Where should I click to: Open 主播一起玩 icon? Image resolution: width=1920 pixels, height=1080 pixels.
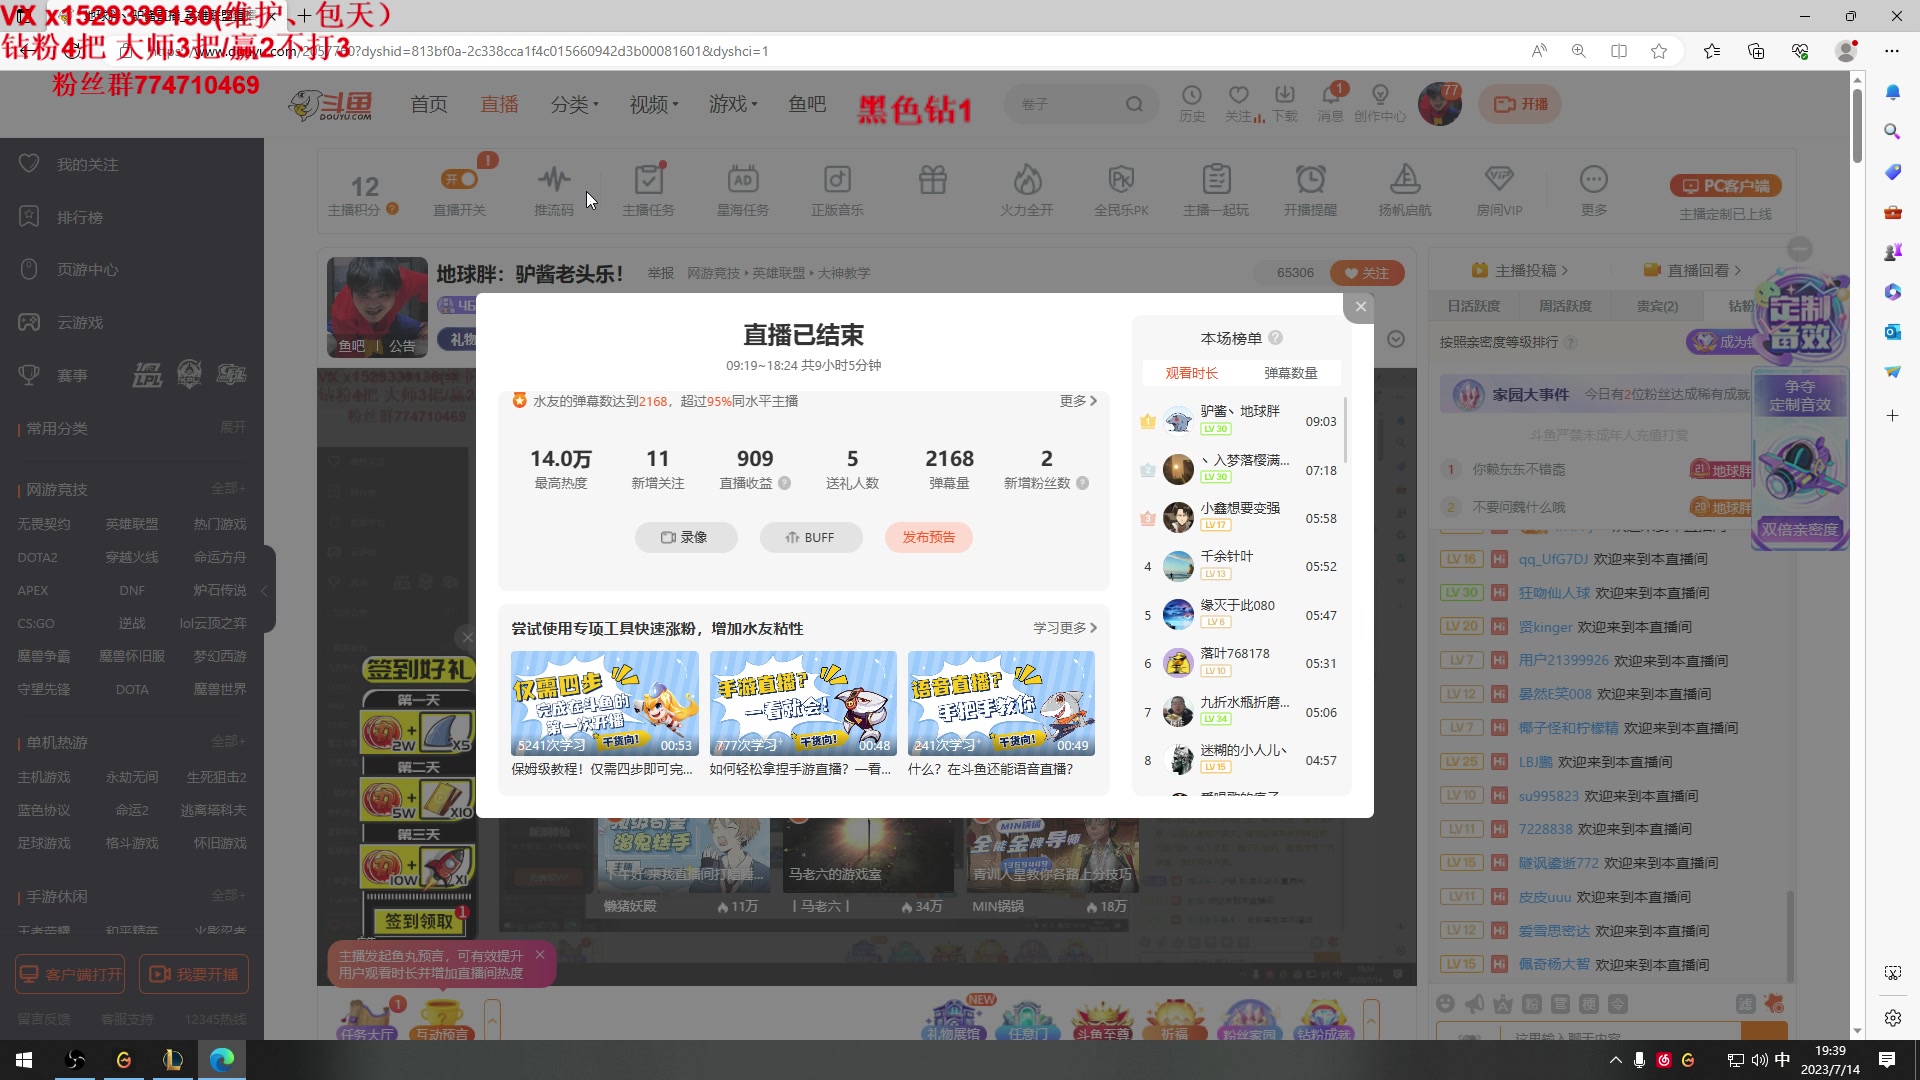pyautogui.click(x=1216, y=180)
